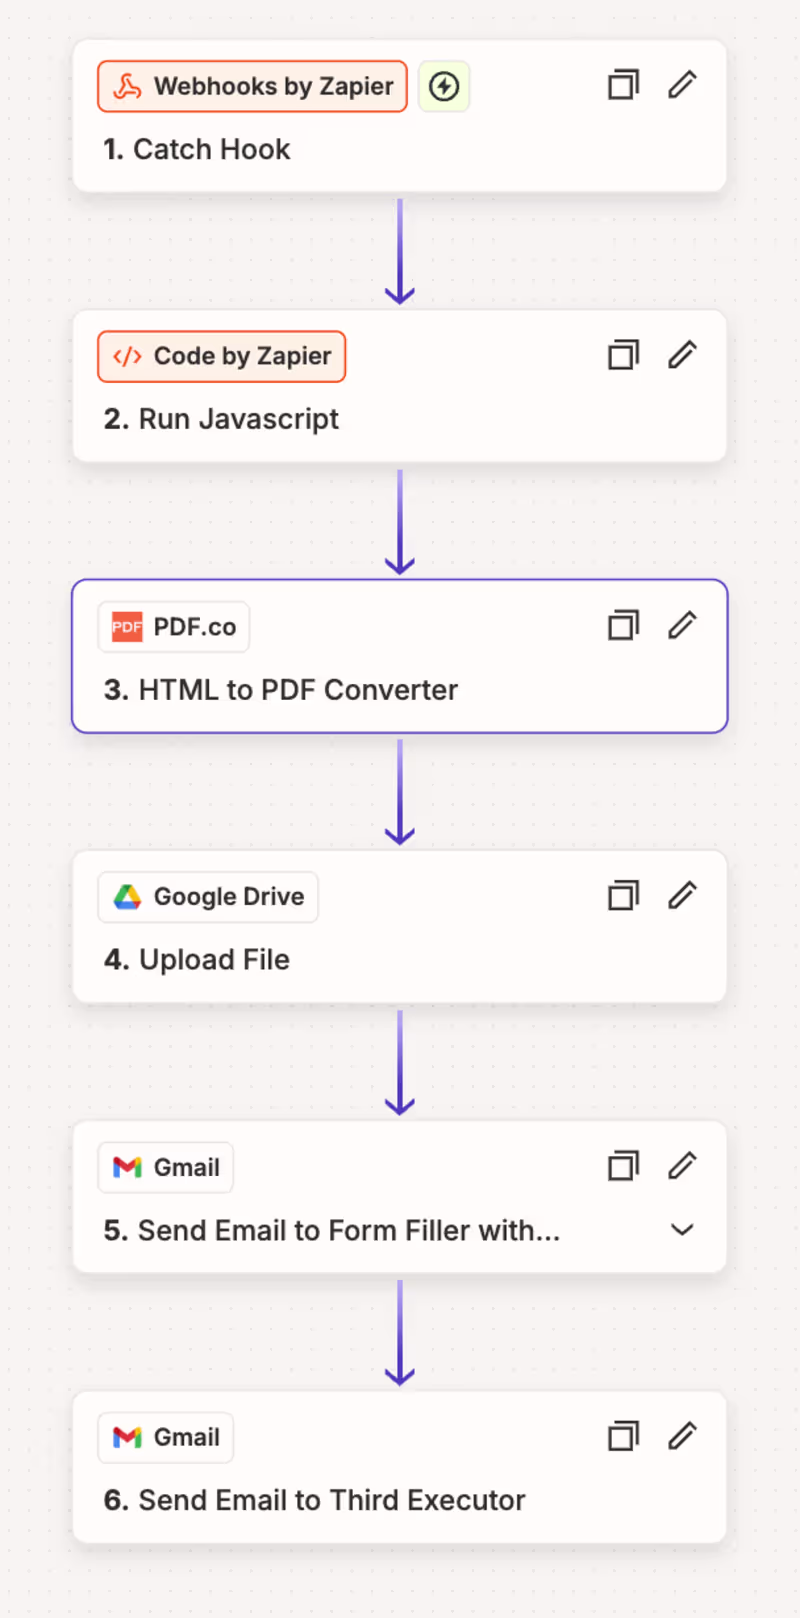Click pencil on Send Email to Third Executor
This screenshot has height=1618, width=800.
pos(682,1436)
